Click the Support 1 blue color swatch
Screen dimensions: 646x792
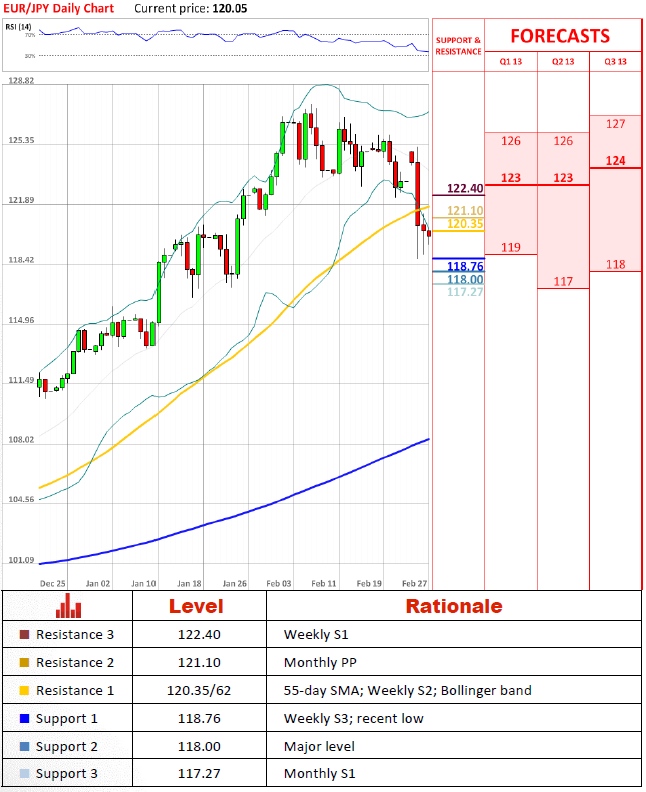pos(24,718)
